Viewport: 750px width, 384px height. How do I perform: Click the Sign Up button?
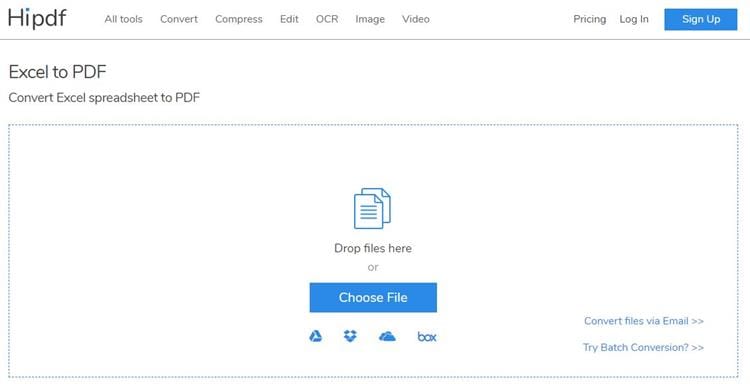pyautogui.click(x=701, y=19)
